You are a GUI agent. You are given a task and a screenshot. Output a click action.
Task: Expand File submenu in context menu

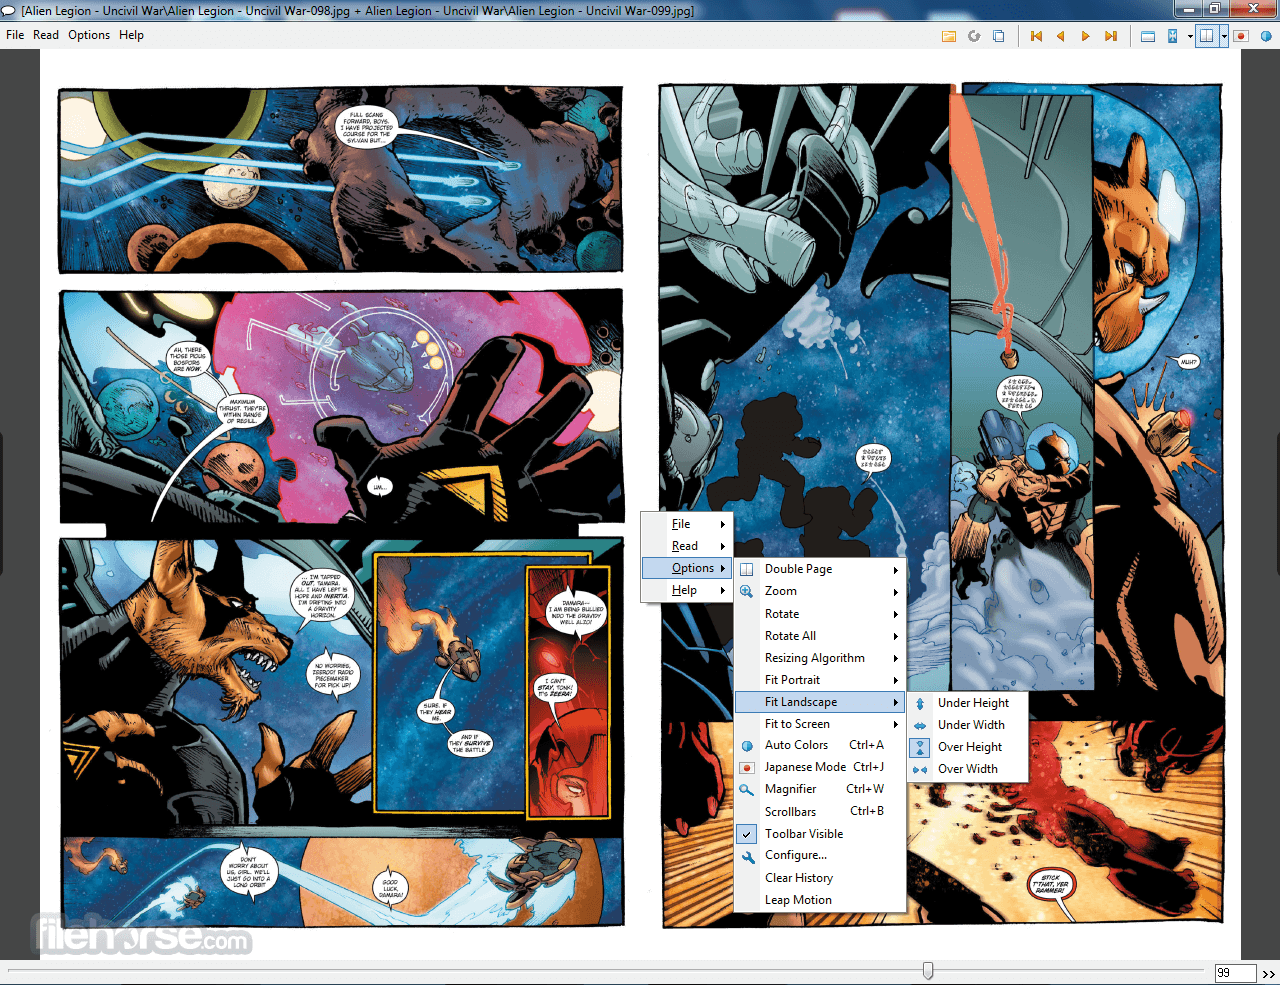coord(687,524)
